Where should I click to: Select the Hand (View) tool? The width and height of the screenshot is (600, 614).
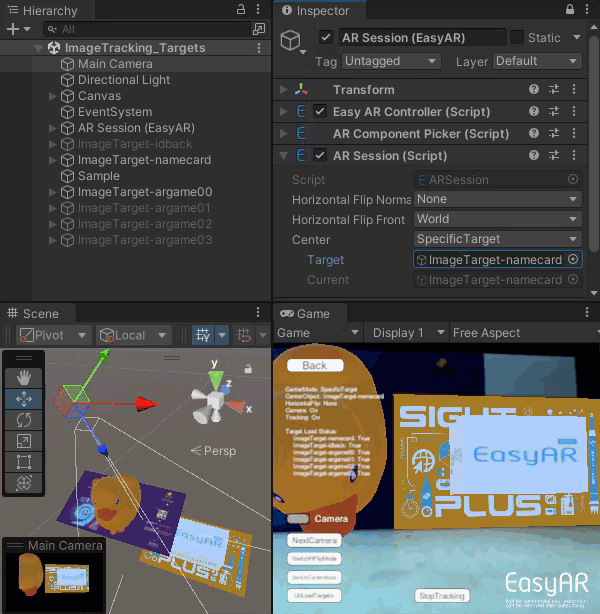click(25, 377)
